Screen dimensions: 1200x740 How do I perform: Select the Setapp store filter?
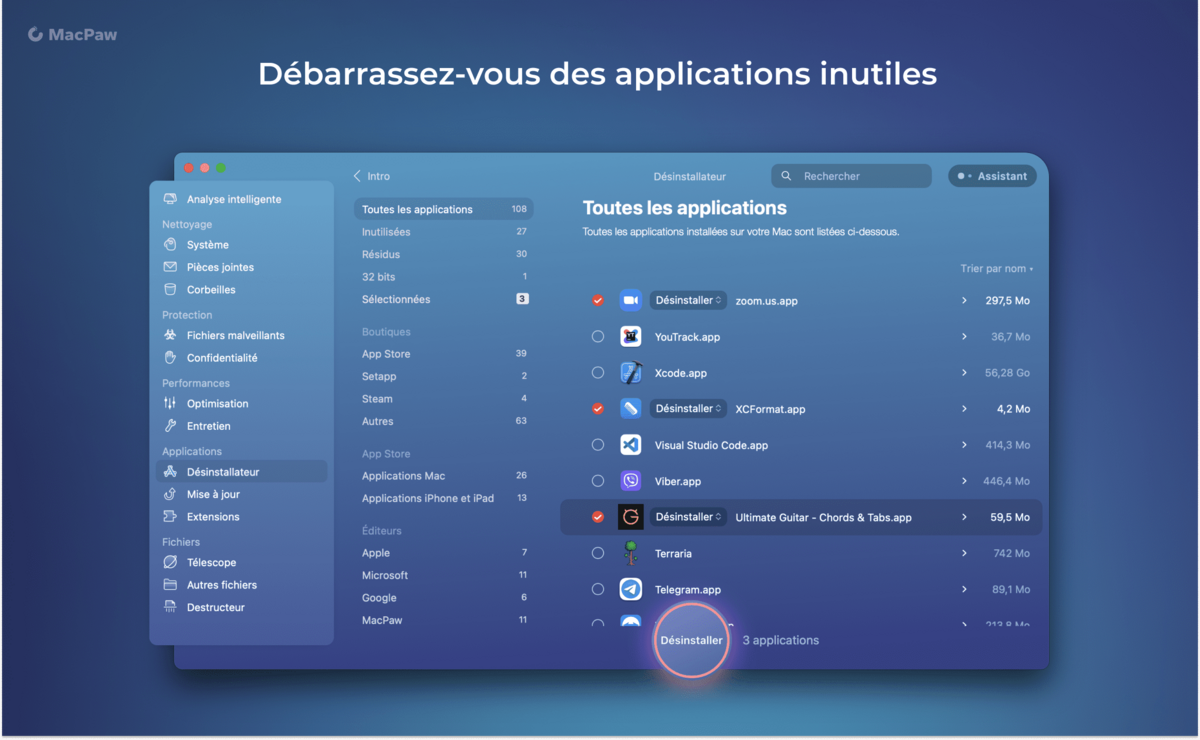point(444,376)
